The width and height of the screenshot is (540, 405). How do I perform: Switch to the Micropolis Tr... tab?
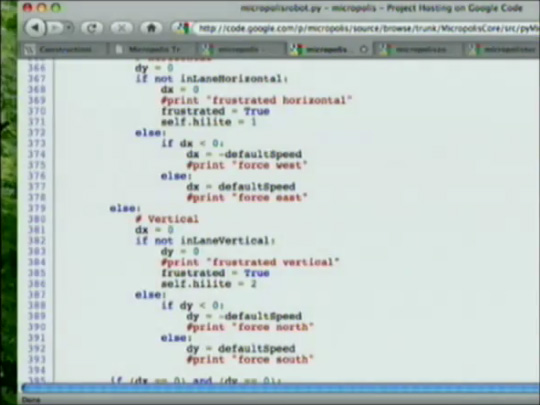click(153, 50)
